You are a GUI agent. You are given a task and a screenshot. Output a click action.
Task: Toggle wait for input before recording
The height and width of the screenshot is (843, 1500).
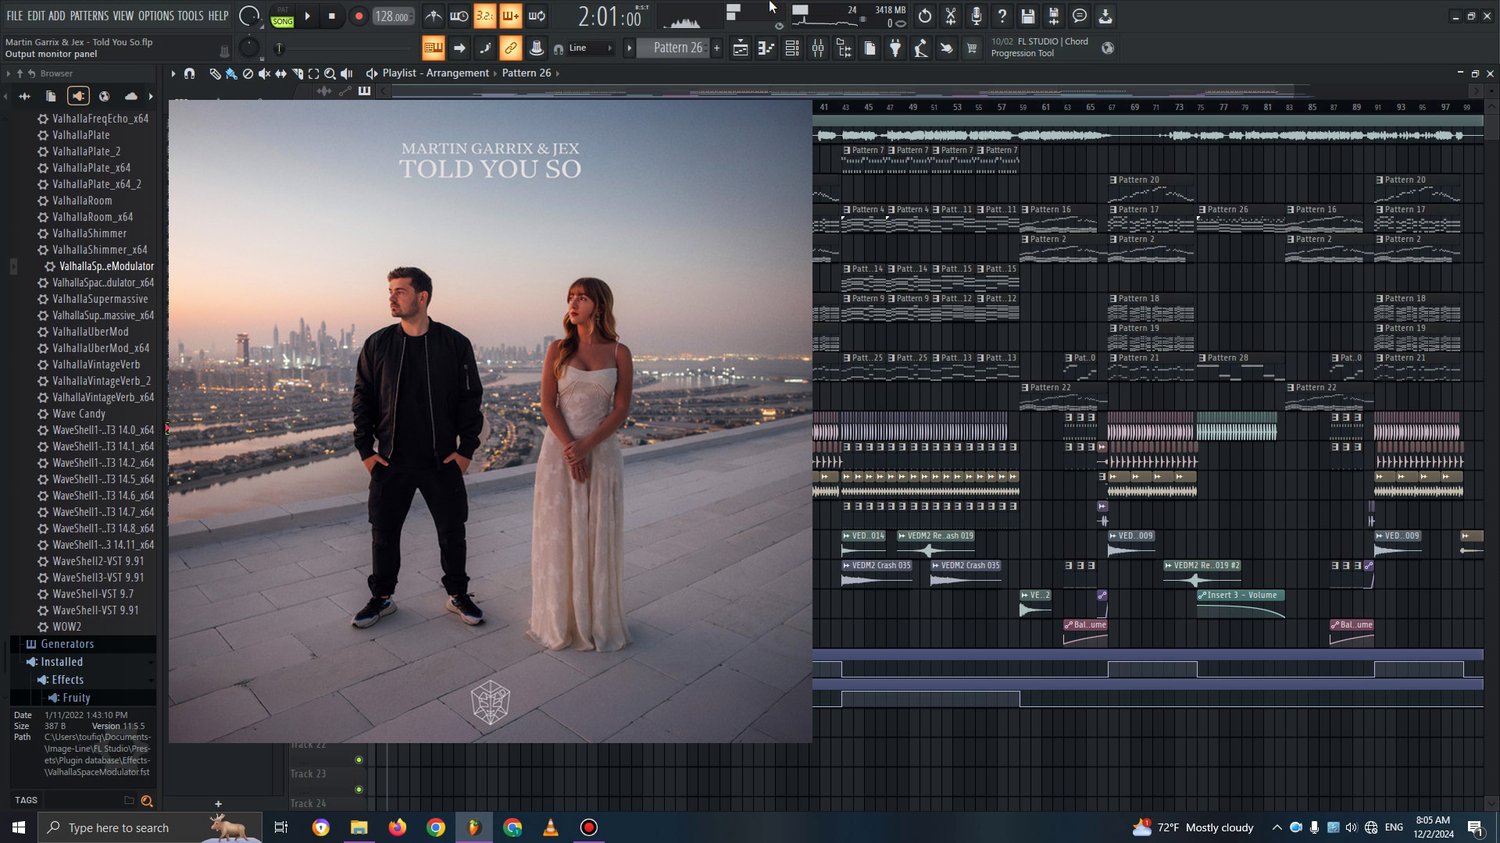pyautogui.click(x=459, y=16)
